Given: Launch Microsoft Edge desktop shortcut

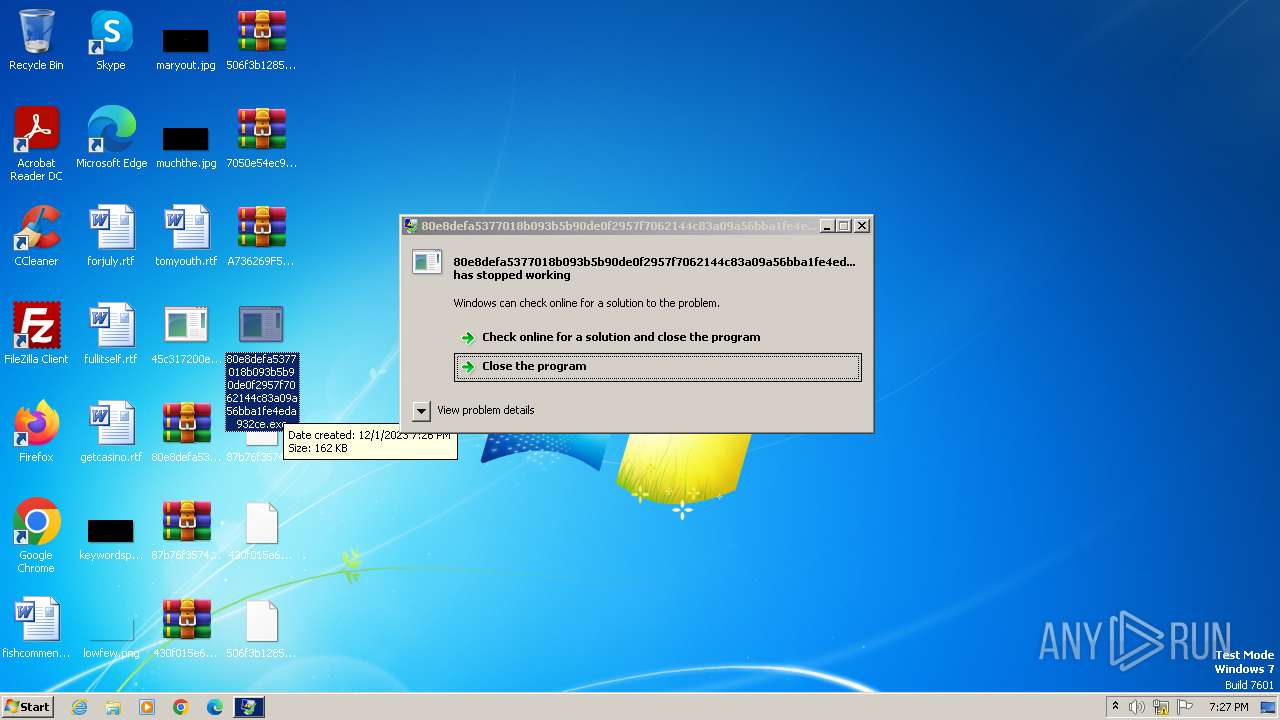Looking at the screenshot, I should [111, 138].
